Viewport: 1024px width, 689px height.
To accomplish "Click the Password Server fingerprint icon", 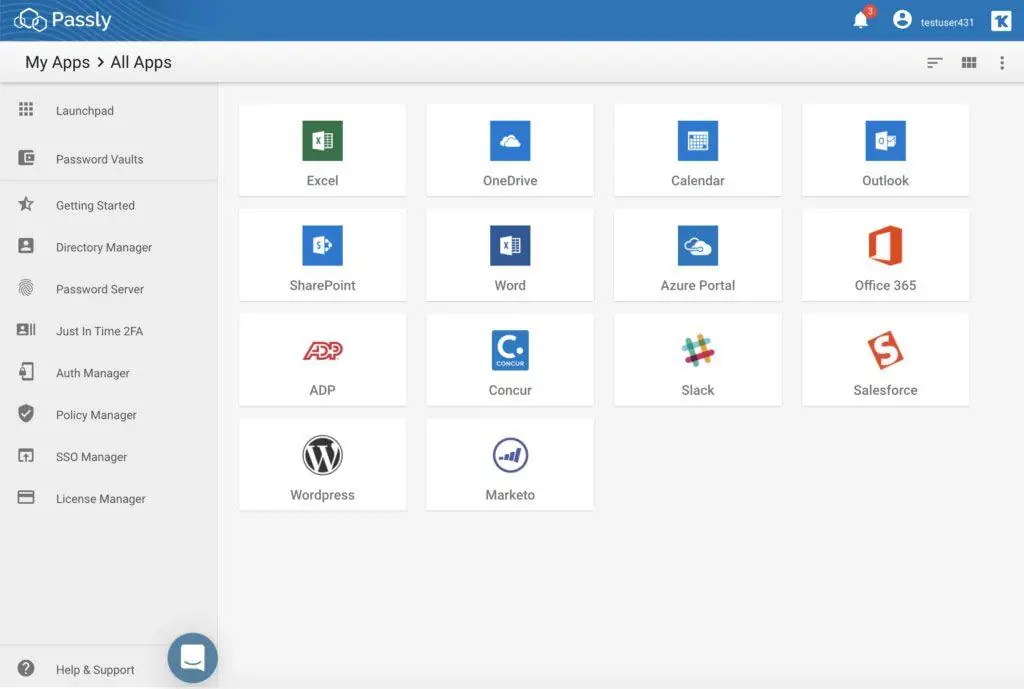I will coord(25,288).
